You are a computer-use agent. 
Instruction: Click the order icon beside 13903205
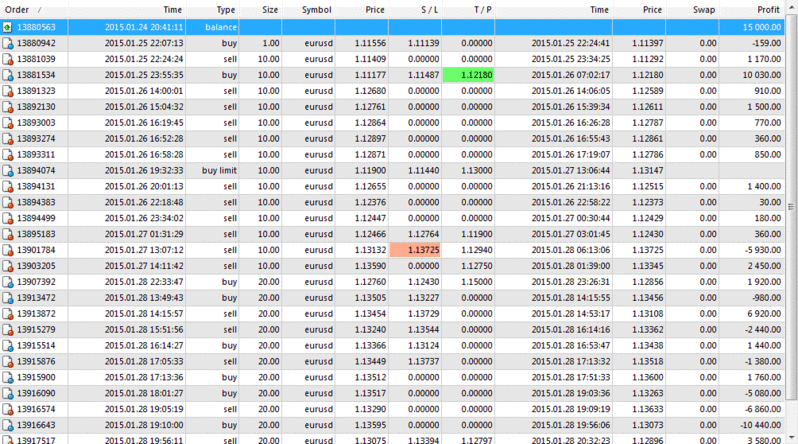8,266
